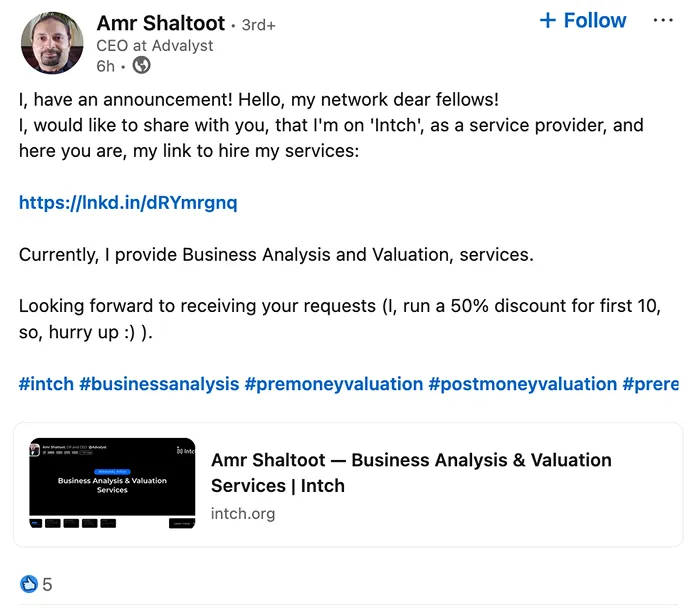Open the lnkd.in/dRYmrgnq link
The height and width of the screenshot is (610, 696).
coord(128,203)
